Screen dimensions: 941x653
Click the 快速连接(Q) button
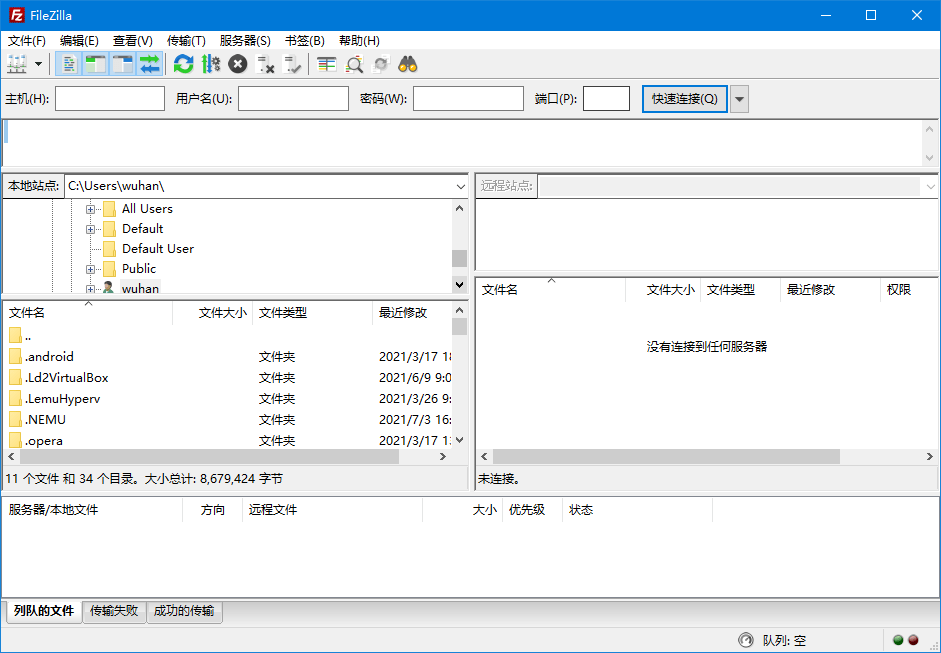point(684,98)
